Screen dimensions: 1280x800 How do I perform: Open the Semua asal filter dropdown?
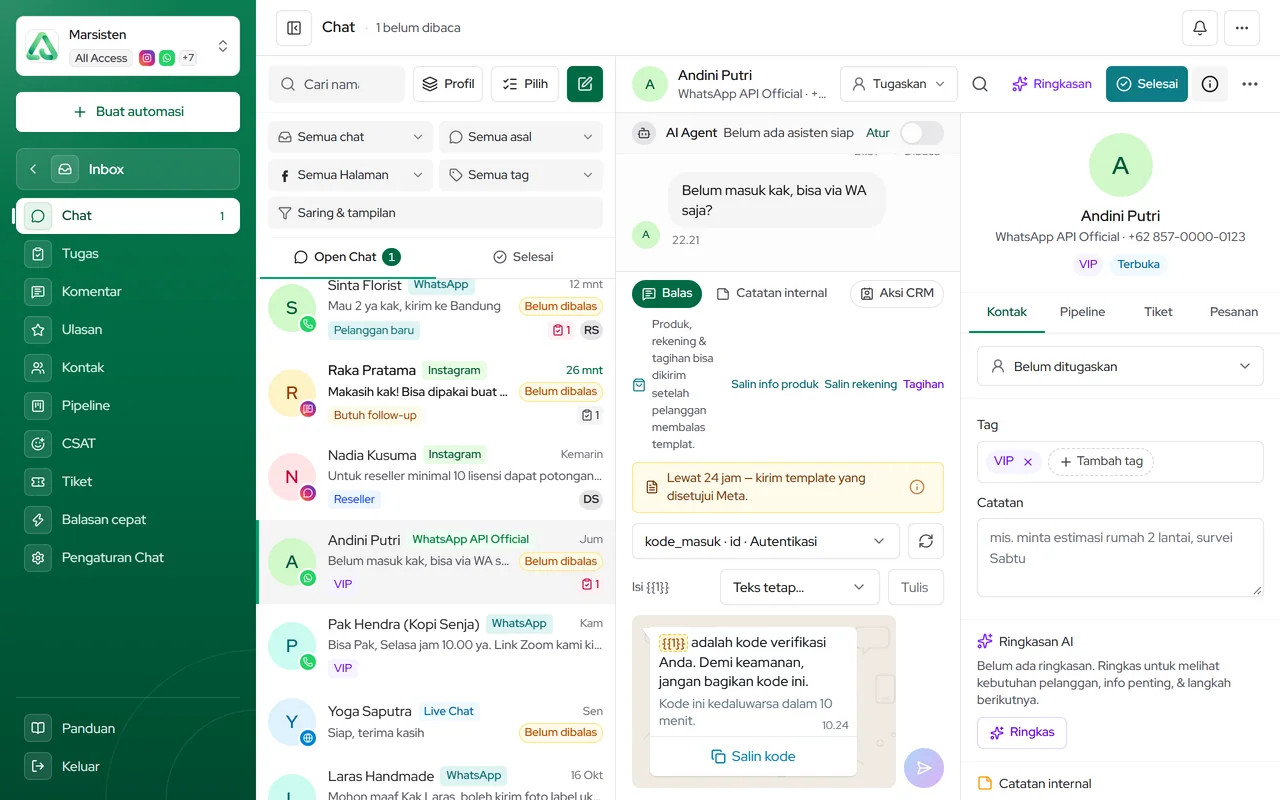(521, 137)
